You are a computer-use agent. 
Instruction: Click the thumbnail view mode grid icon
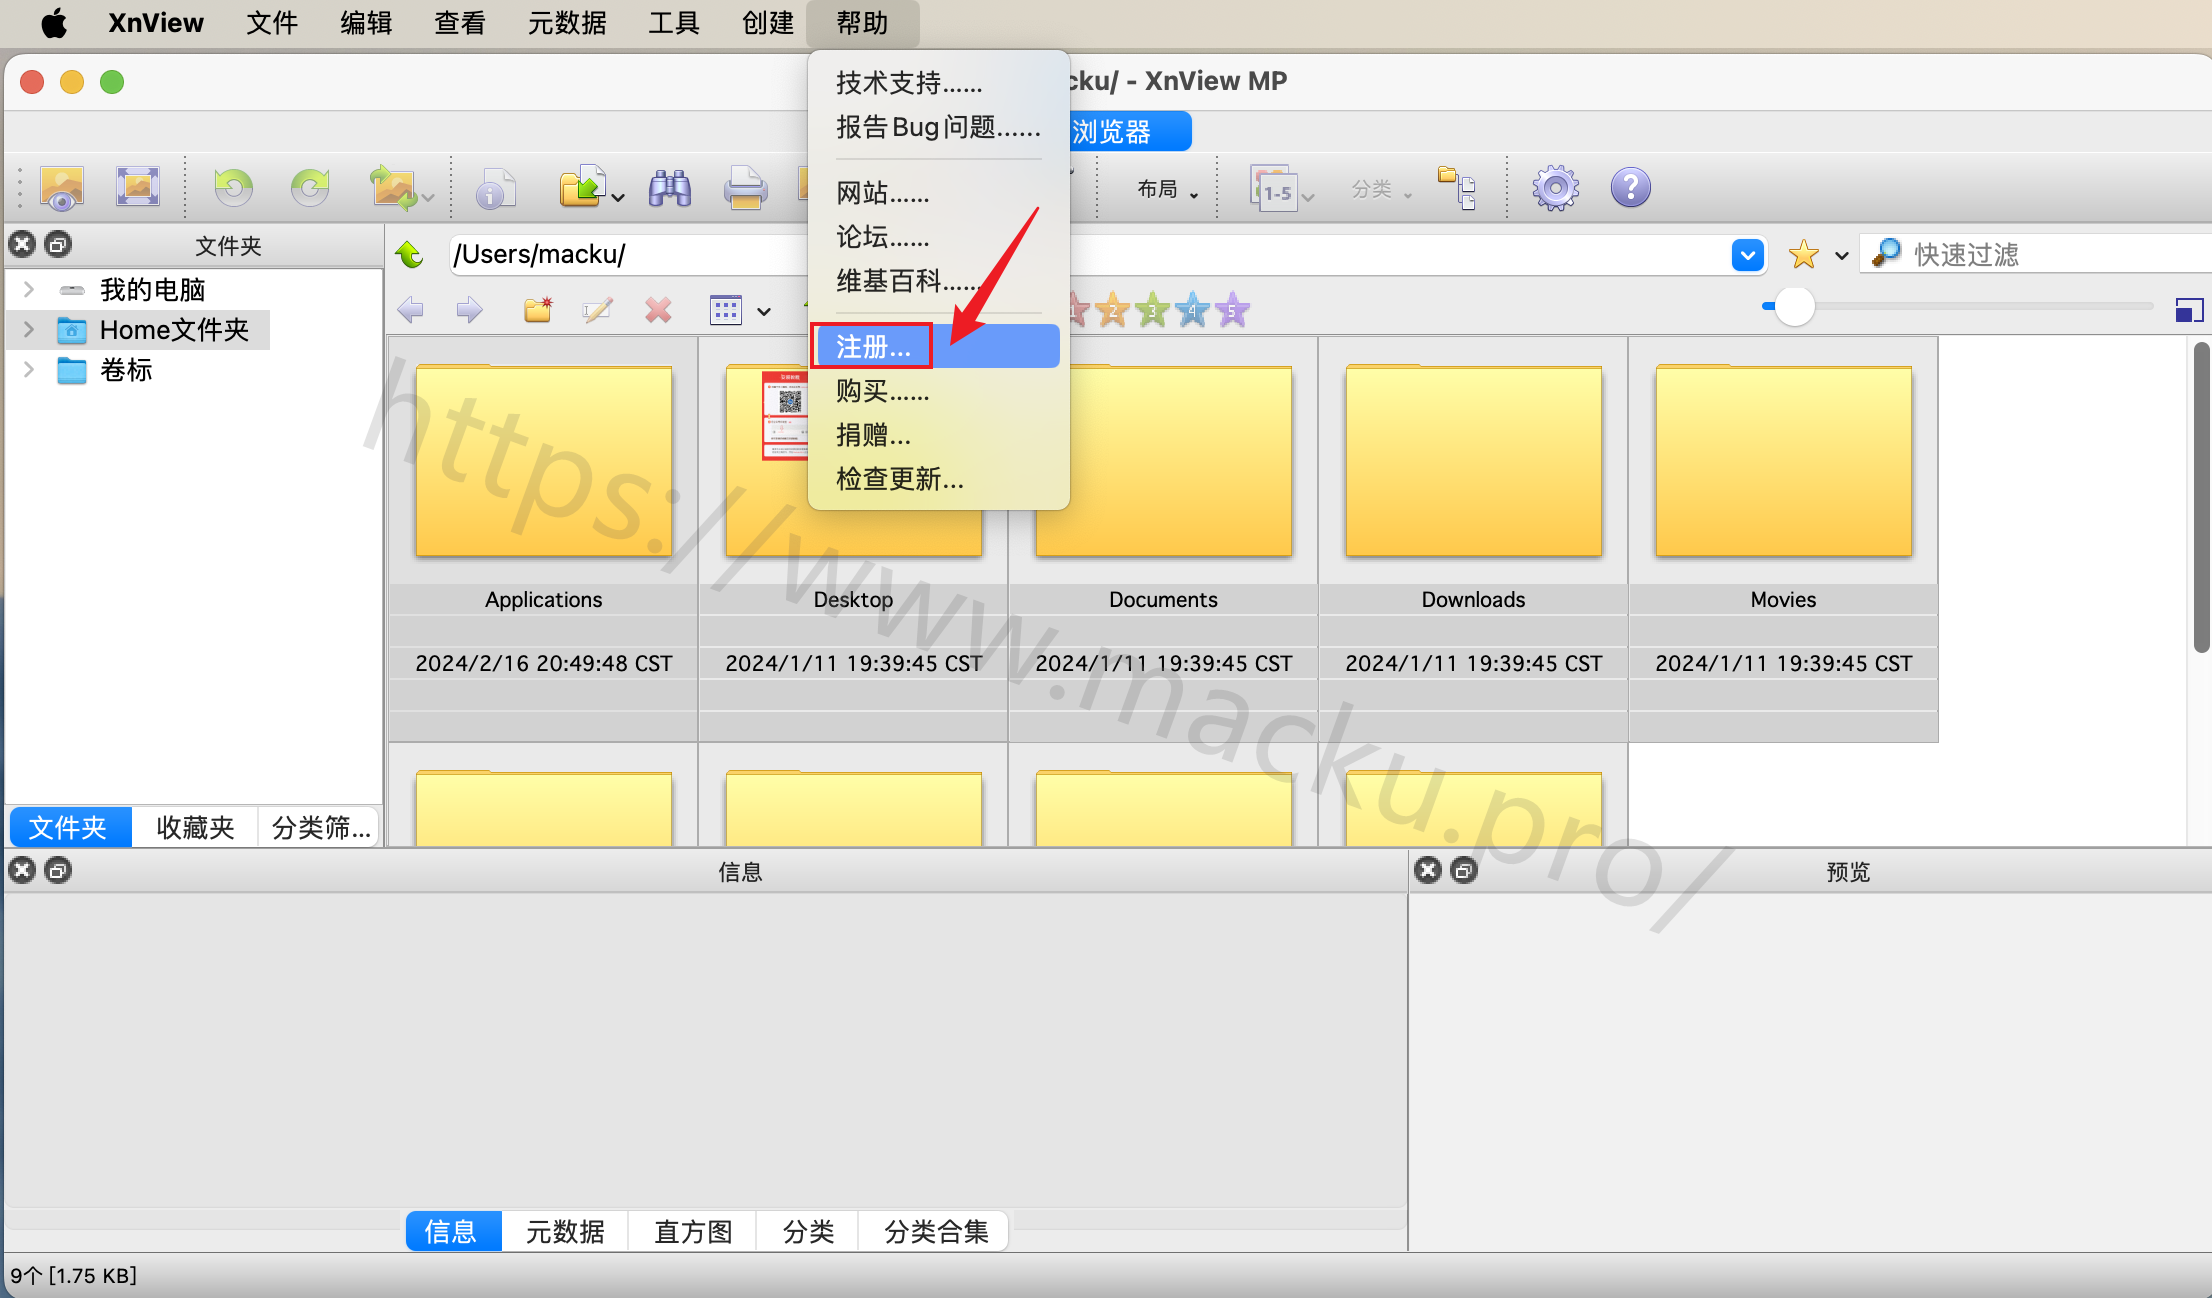[x=725, y=310]
